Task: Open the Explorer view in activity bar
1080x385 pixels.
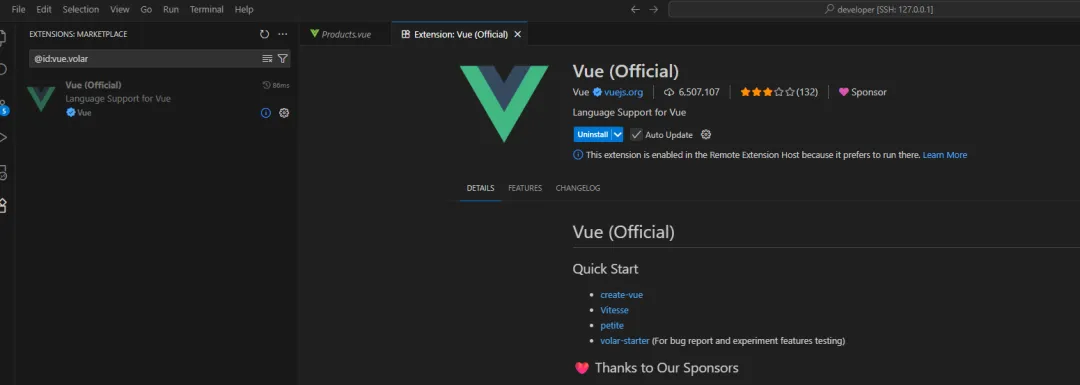Action: pos(3,37)
